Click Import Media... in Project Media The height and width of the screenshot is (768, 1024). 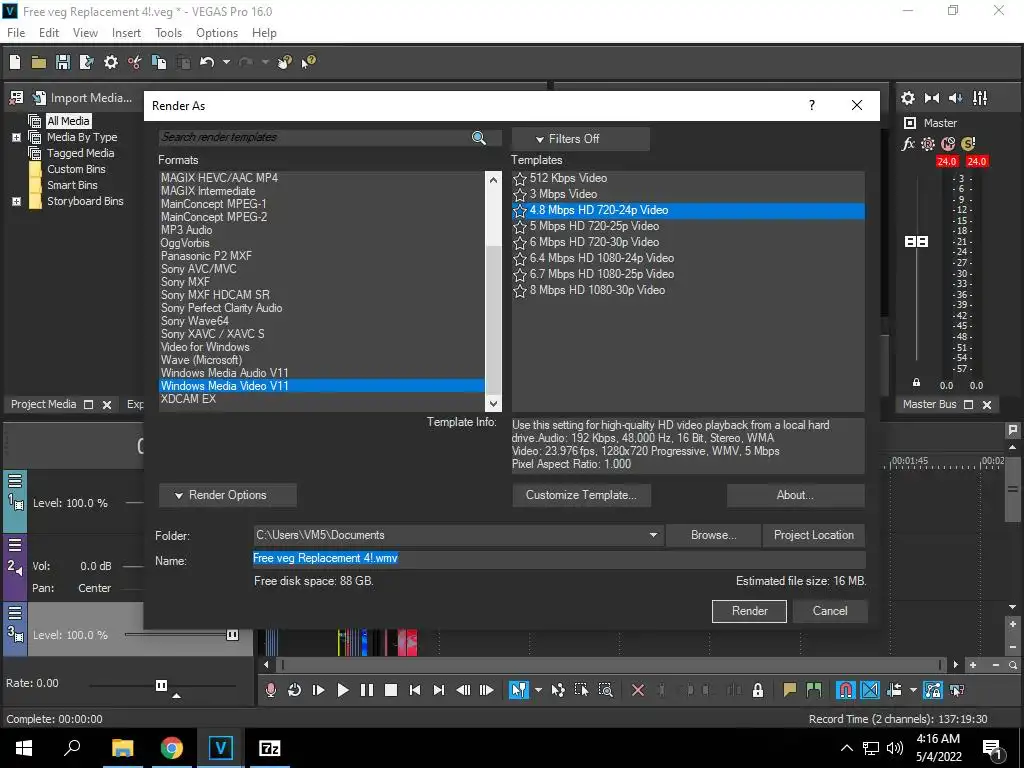point(84,98)
